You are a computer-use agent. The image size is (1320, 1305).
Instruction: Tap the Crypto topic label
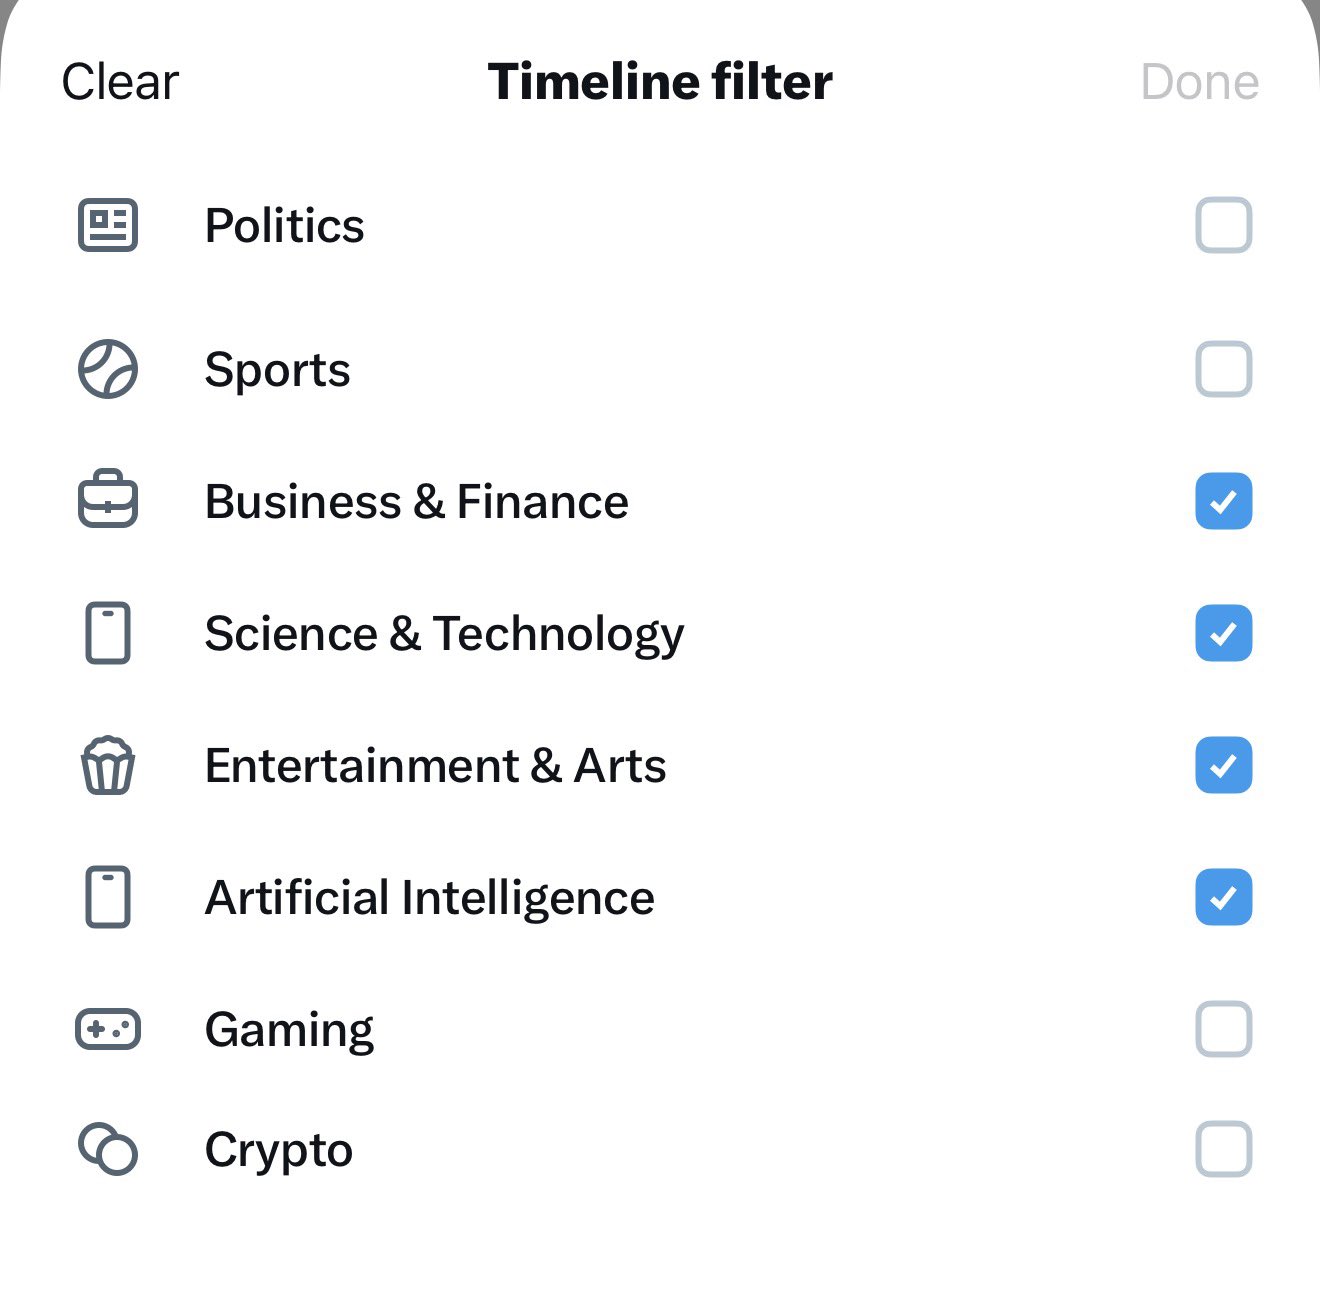[x=278, y=1150]
